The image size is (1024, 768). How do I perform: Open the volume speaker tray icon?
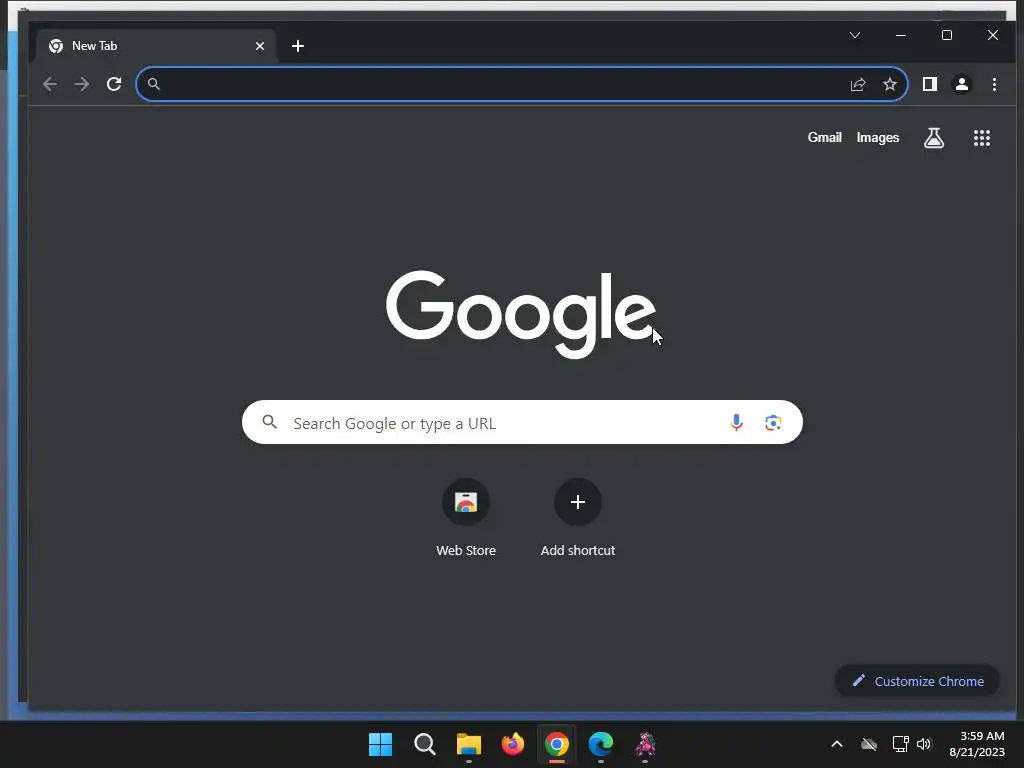(923, 744)
